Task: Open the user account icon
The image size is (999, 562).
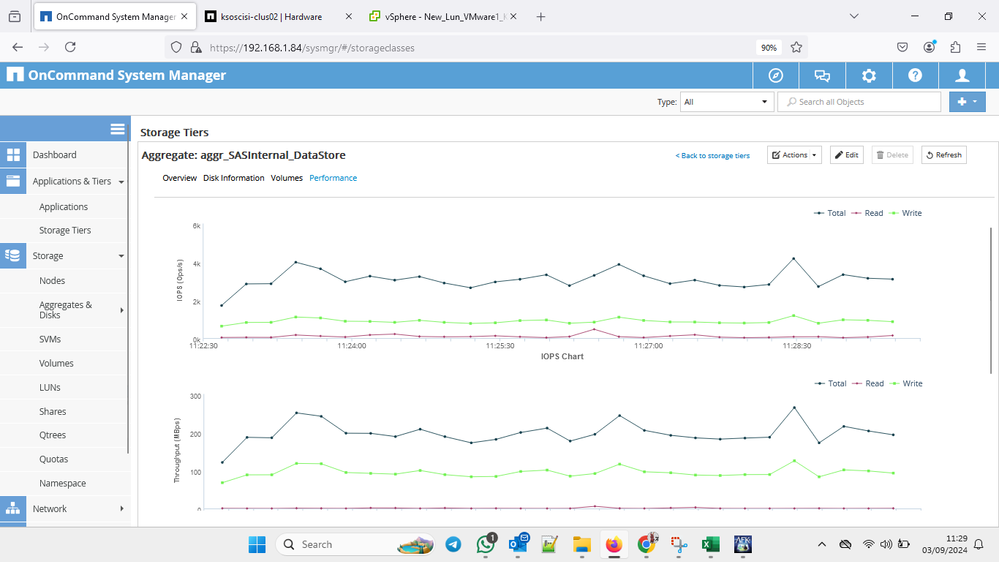Action: coord(962,76)
